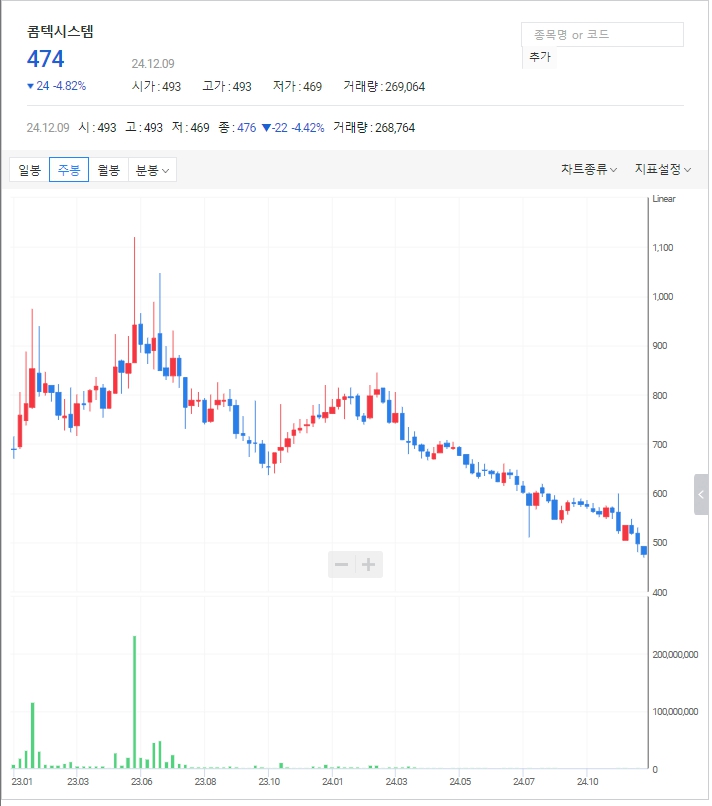Click the 200,000,000 volume axis label
712x806 pixels.
coord(675,655)
